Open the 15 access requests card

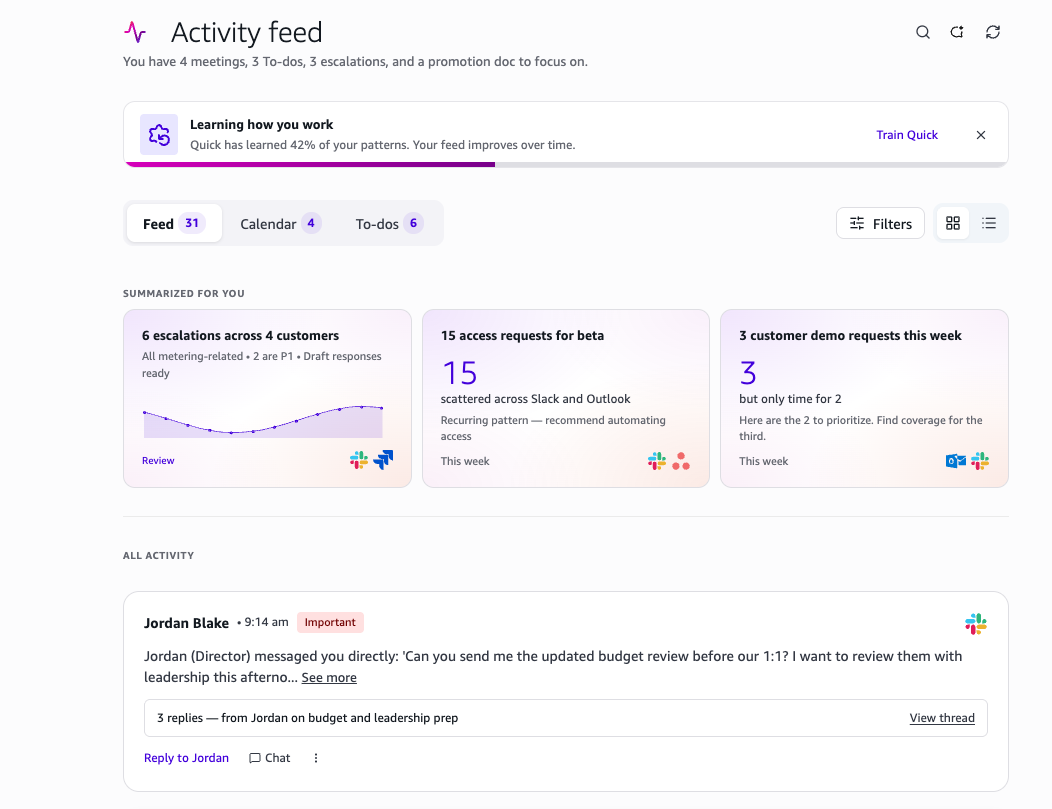(566, 398)
